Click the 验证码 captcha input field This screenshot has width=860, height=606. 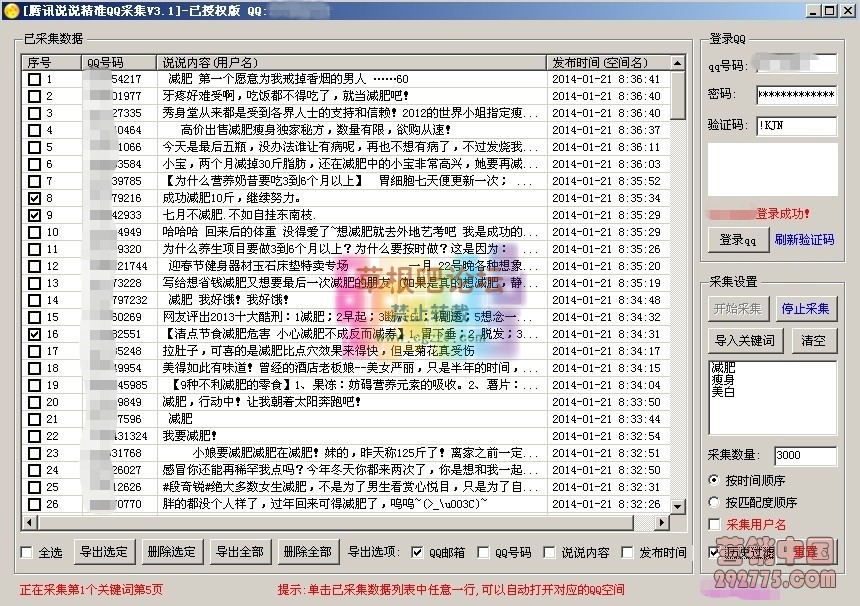point(797,126)
